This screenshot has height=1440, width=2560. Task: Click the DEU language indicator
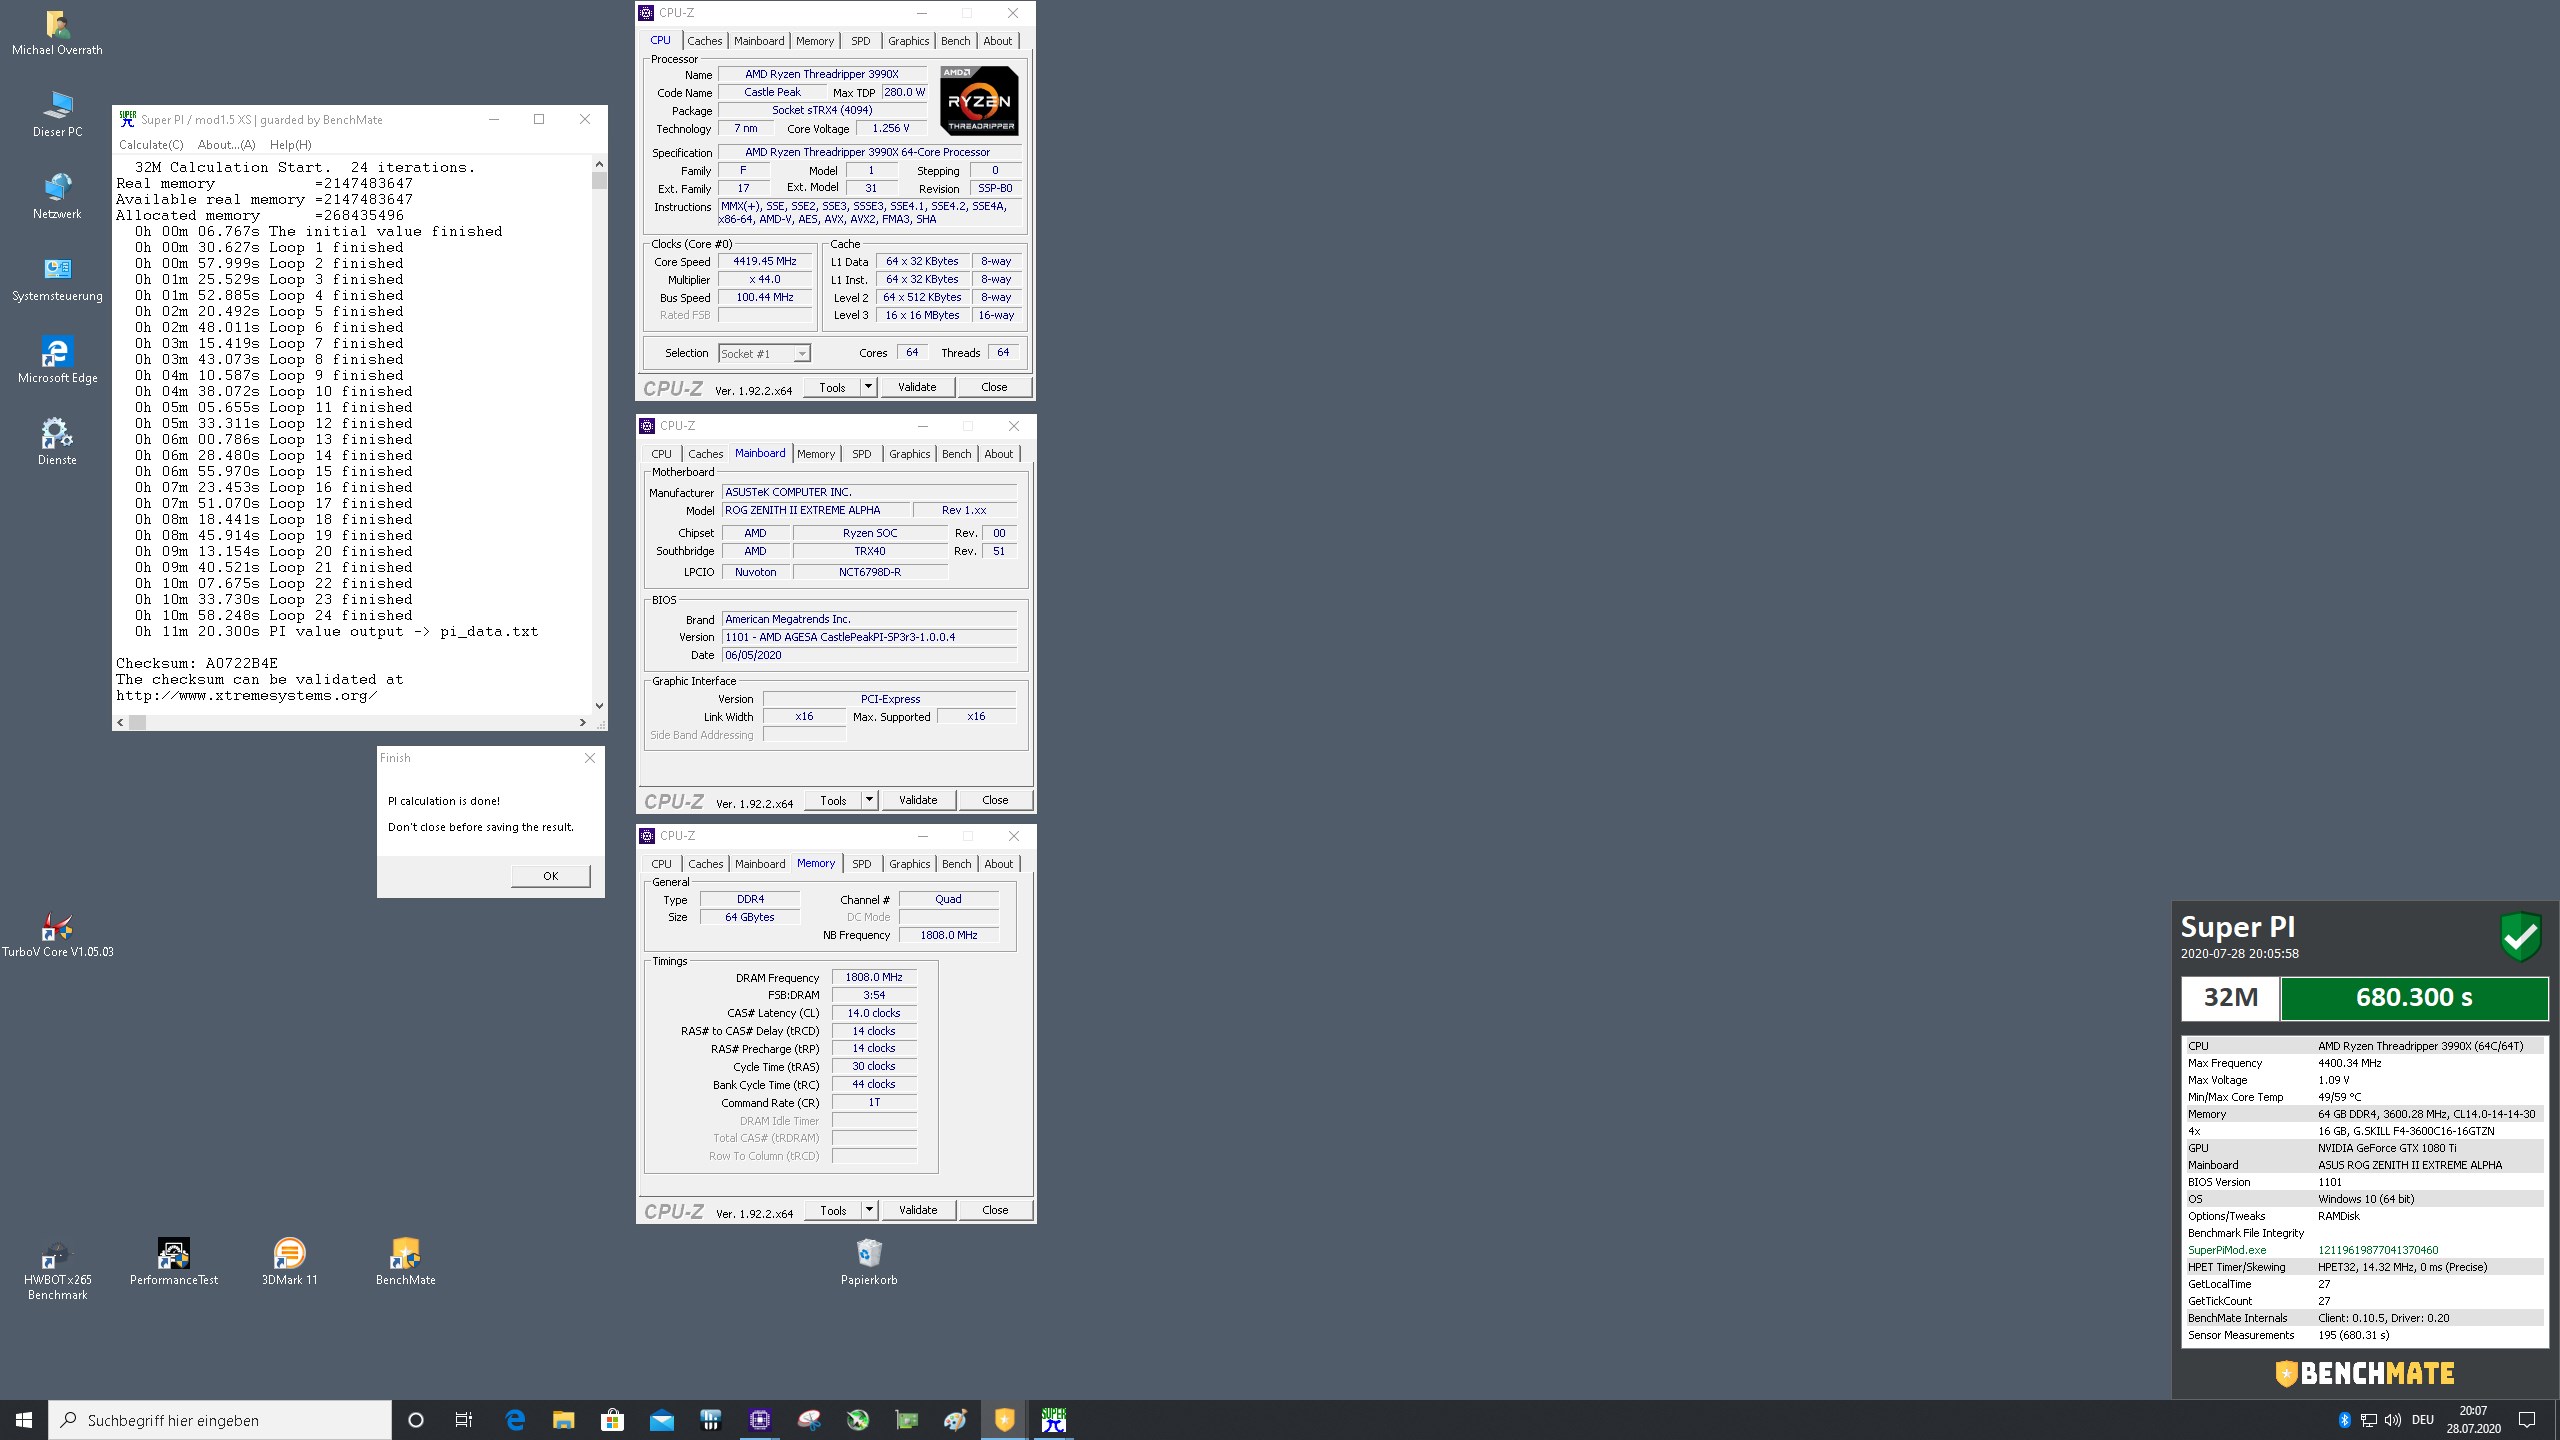[2423, 1420]
